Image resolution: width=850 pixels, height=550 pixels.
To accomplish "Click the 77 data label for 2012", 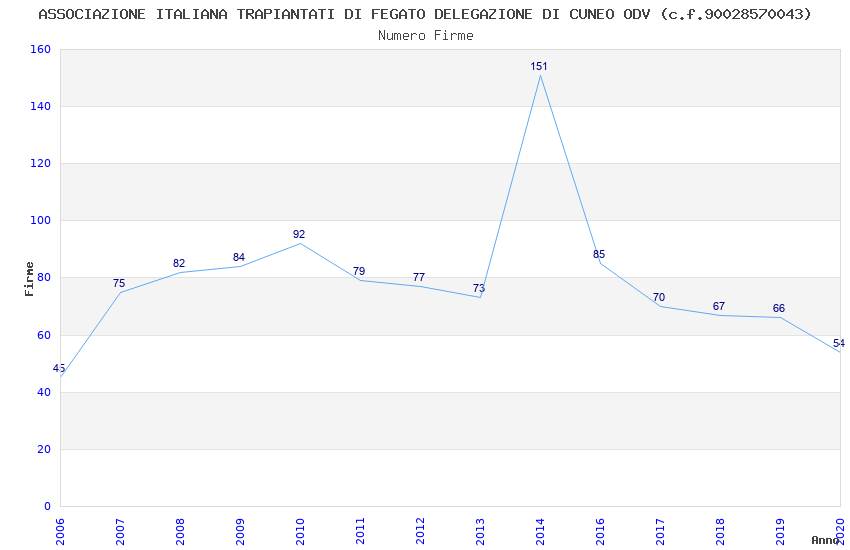I will (418, 277).
